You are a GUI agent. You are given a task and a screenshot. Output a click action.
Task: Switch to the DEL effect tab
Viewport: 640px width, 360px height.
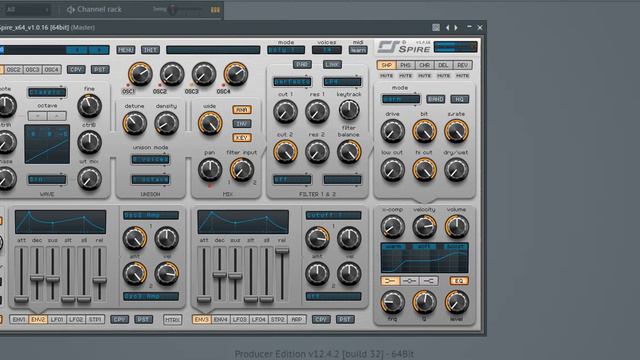coord(443,65)
